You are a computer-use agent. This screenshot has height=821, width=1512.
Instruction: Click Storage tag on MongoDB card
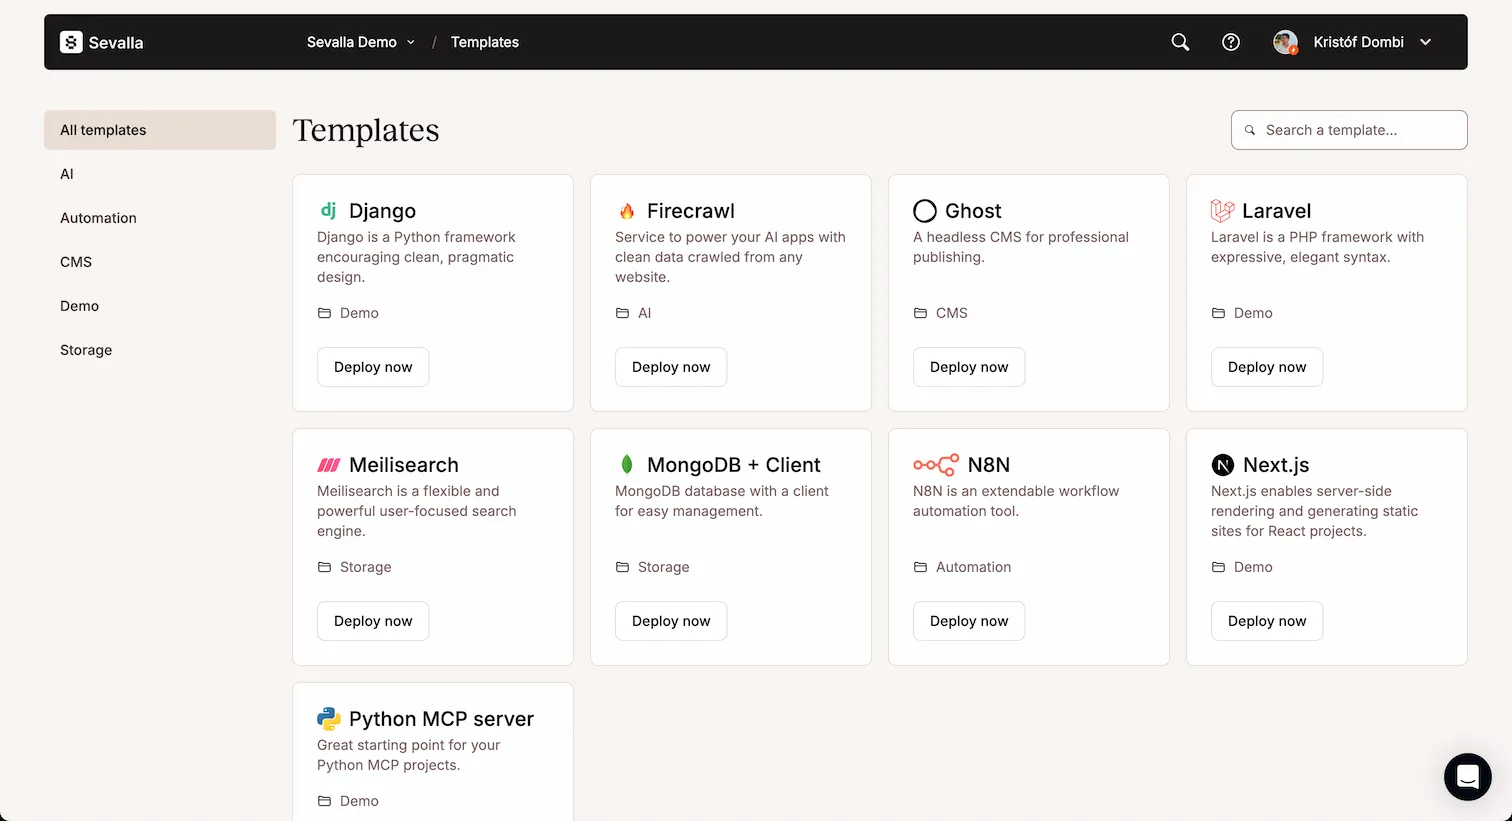tap(664, 567)
